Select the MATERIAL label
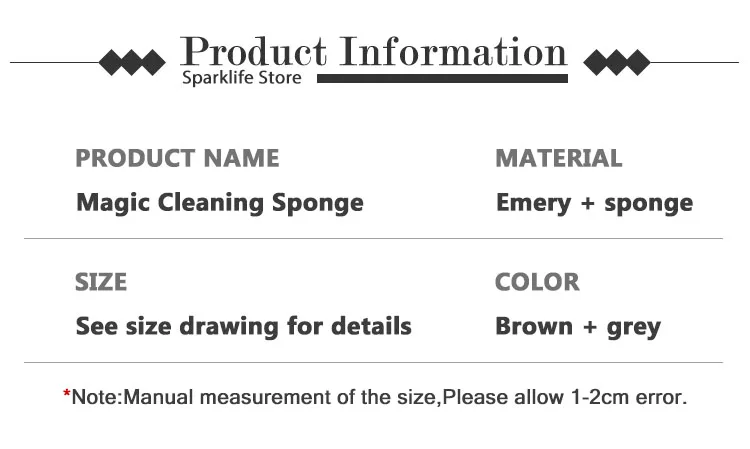The height and width of the screenshot is (449, 750). tap(558, 158)
